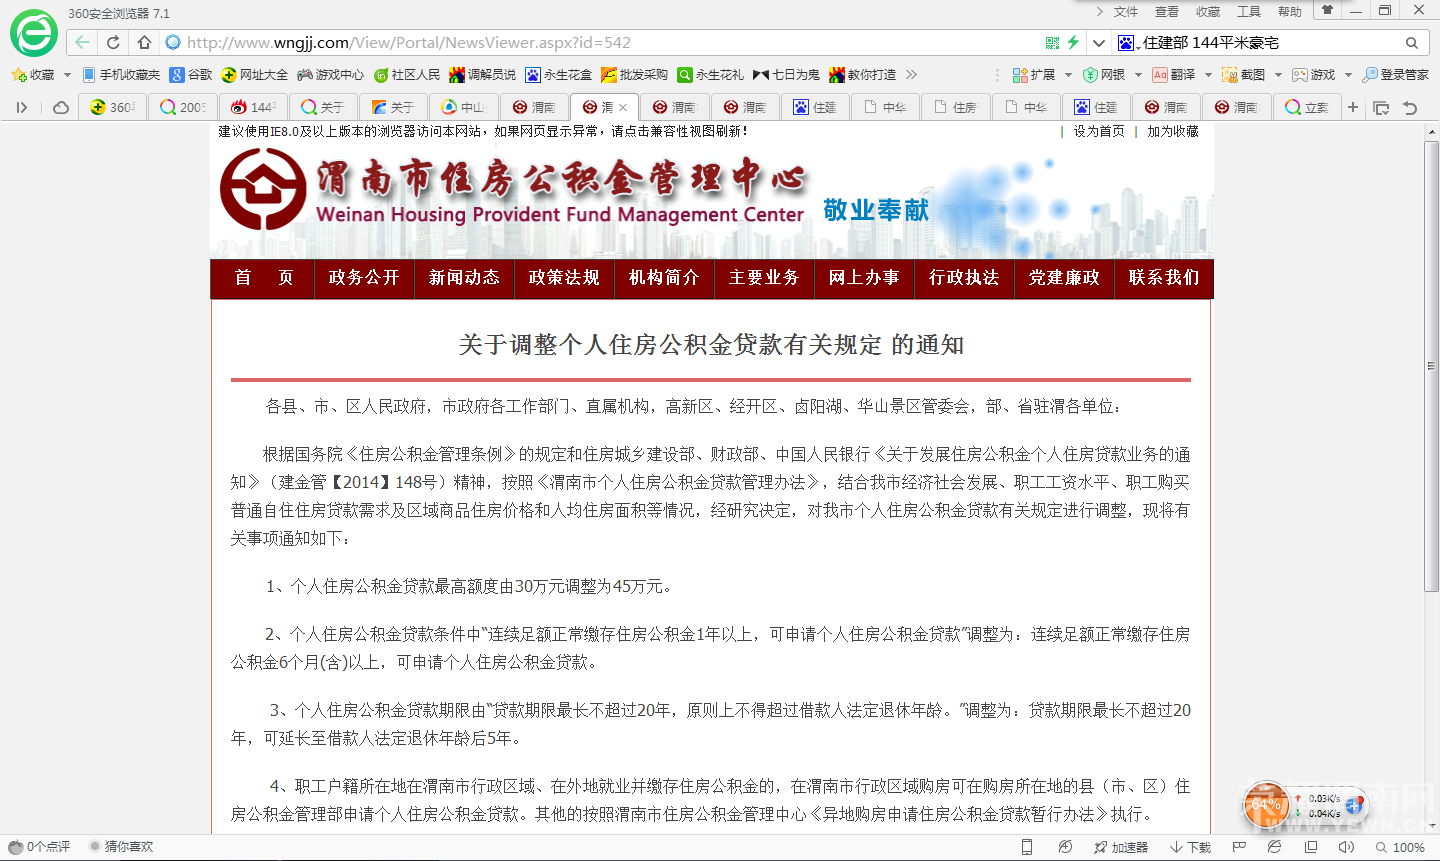Click the 64% memory accelerator ball
The width and height of the screenshot is (1440, 861).
coord(1265,804)
